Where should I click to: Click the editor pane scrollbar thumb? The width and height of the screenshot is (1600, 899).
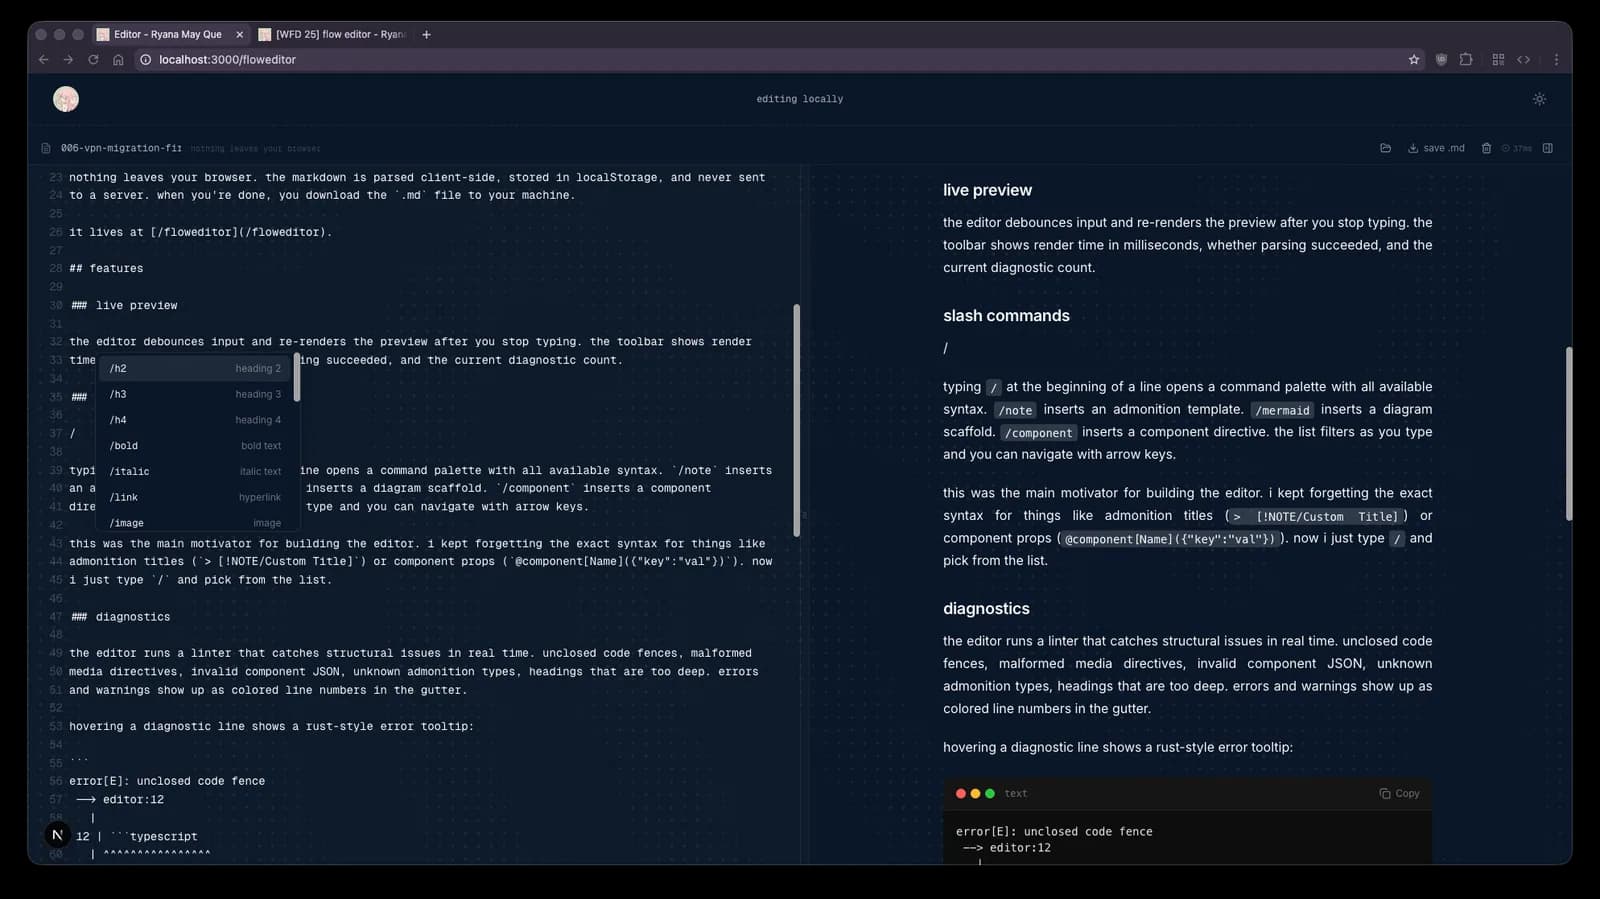click(797, 420)
